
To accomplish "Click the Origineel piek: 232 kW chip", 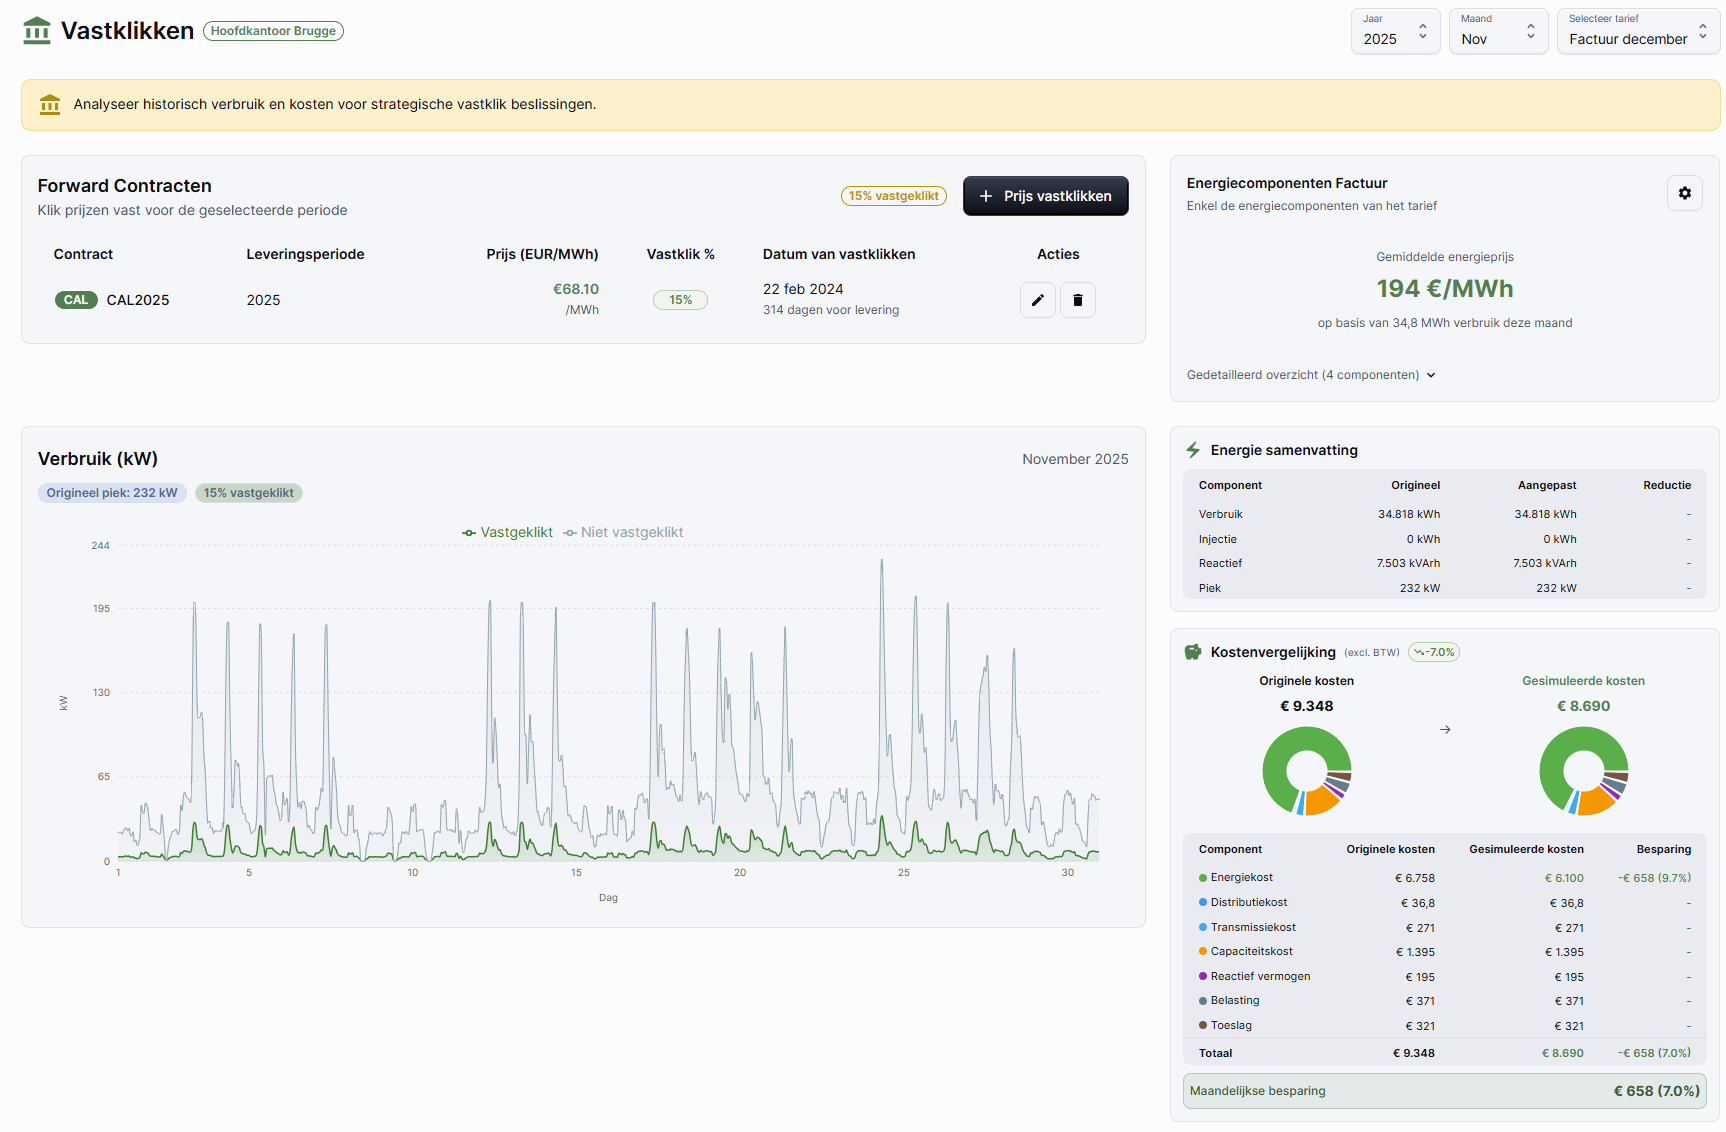I will click(x=112, y=493).
